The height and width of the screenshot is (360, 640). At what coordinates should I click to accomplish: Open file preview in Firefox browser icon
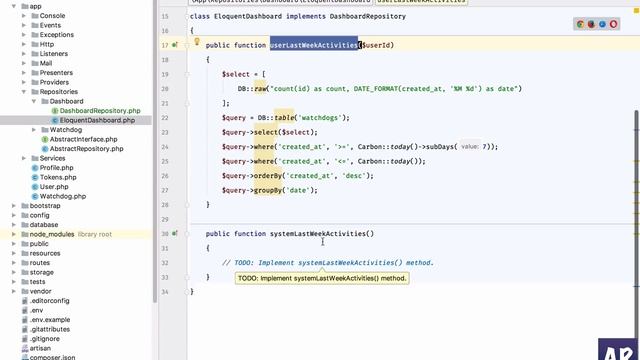coord(591,24)
